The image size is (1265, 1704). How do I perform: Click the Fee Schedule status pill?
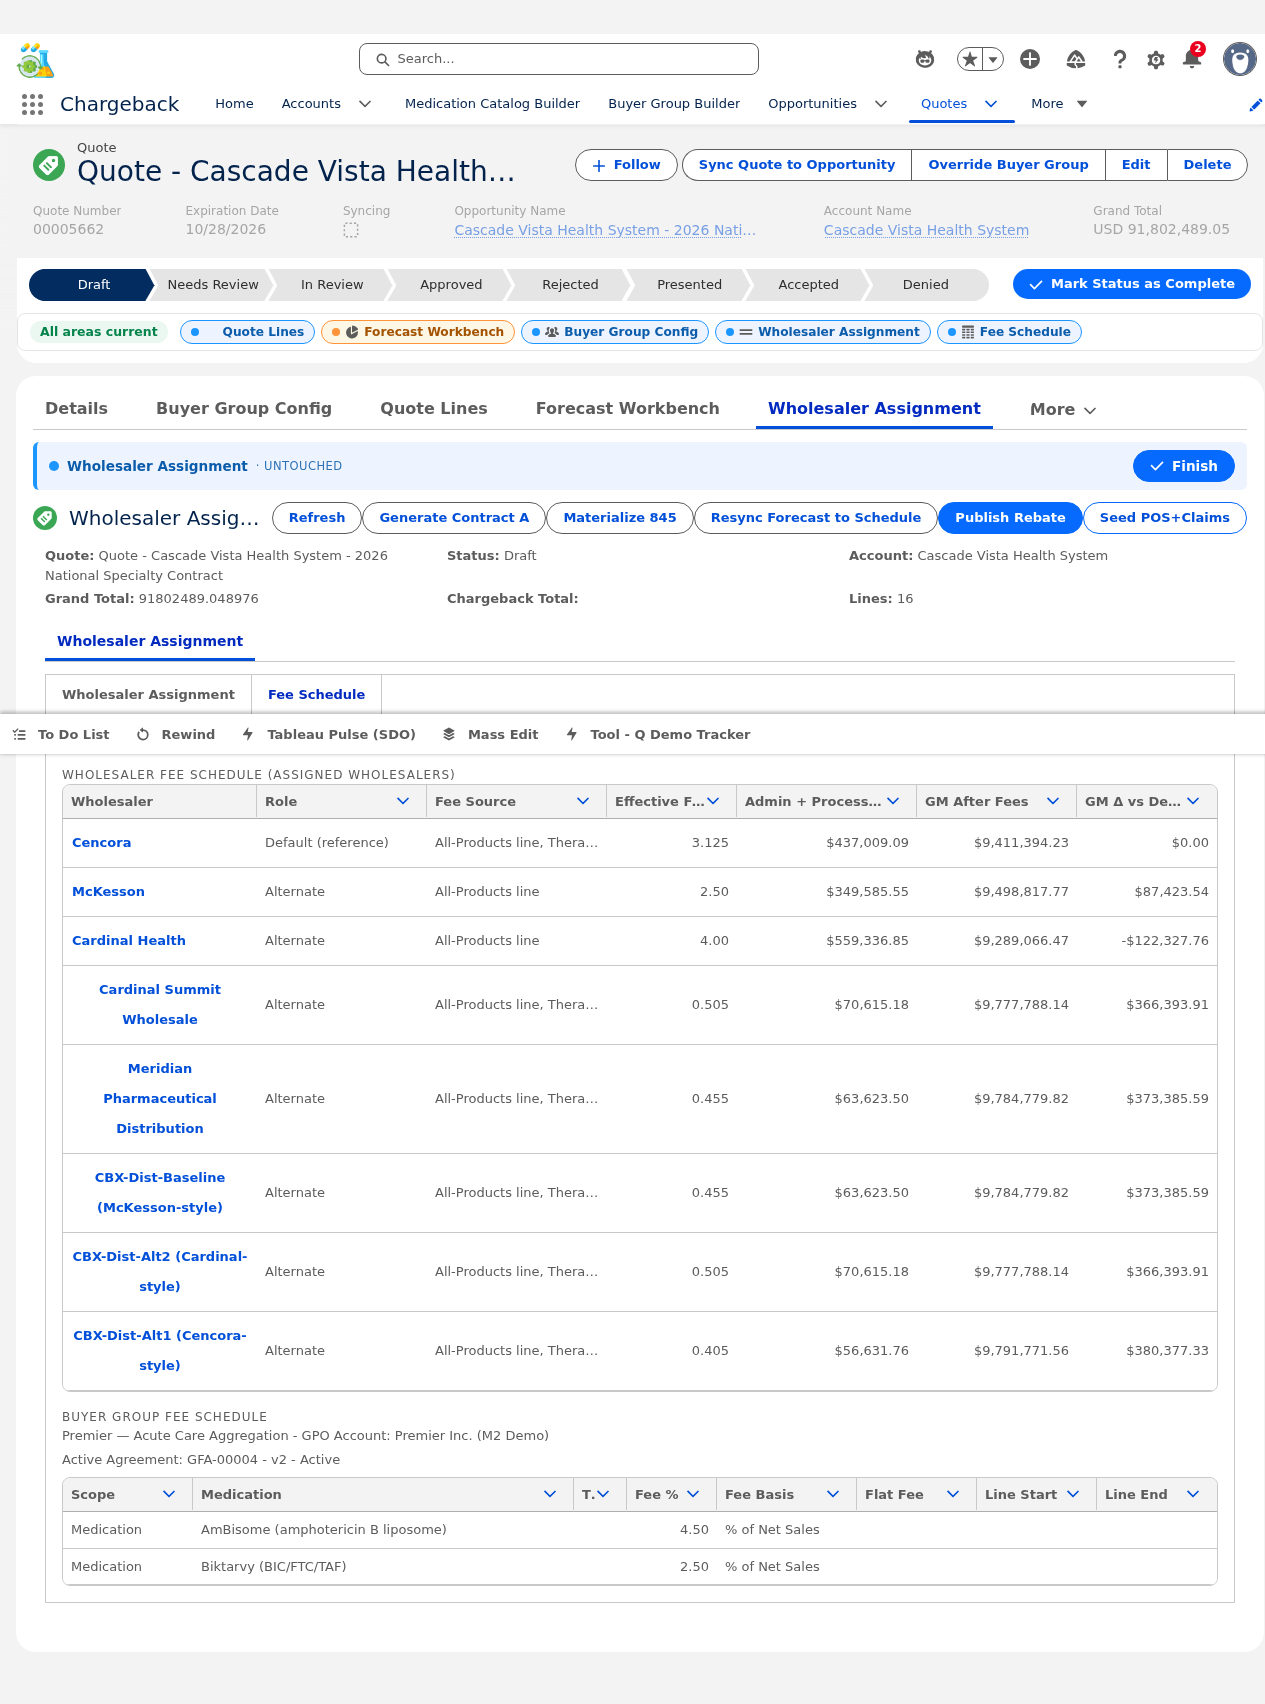[x=1009, y=332]
